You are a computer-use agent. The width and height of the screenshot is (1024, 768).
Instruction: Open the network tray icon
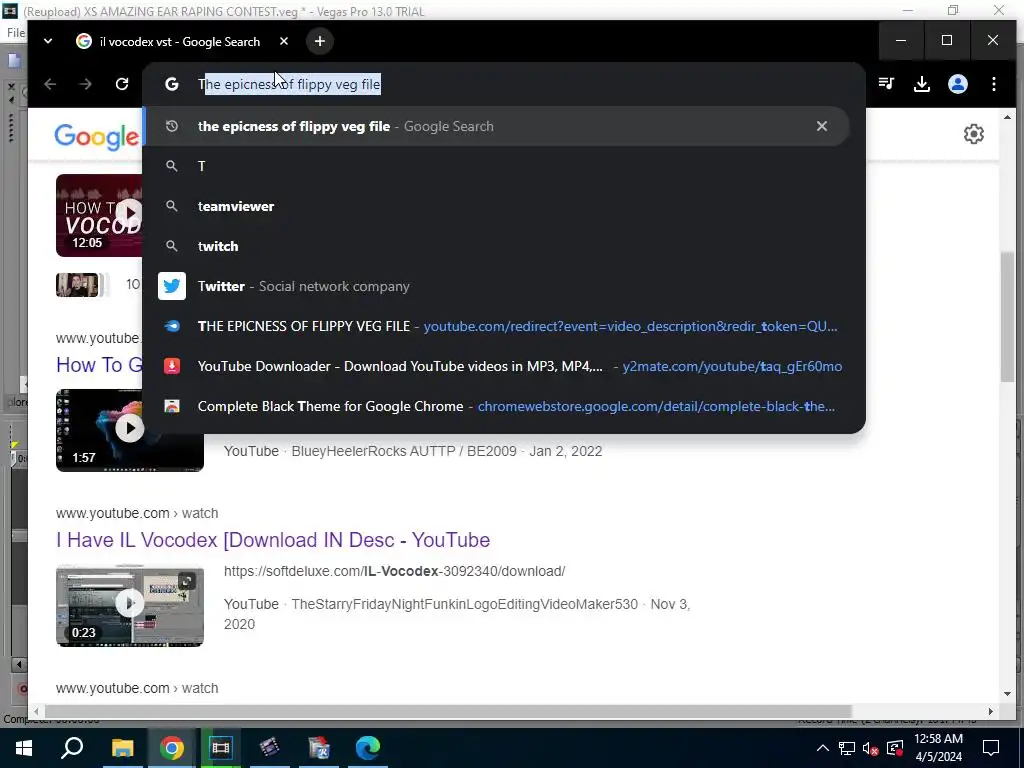click(x=846, y=748)
